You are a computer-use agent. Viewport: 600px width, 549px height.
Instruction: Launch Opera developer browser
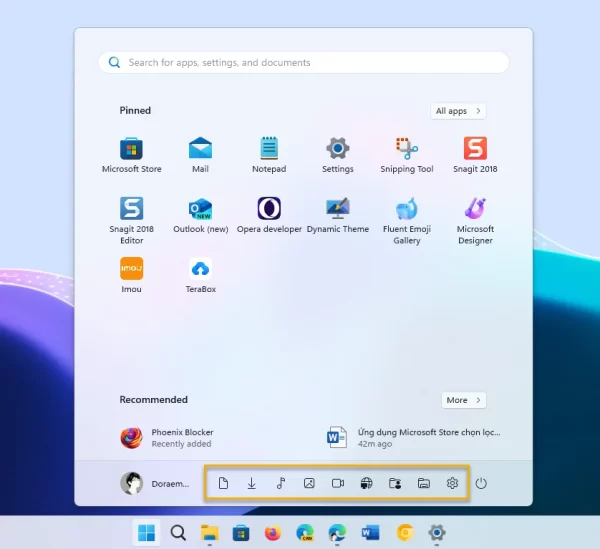(269, 215)
